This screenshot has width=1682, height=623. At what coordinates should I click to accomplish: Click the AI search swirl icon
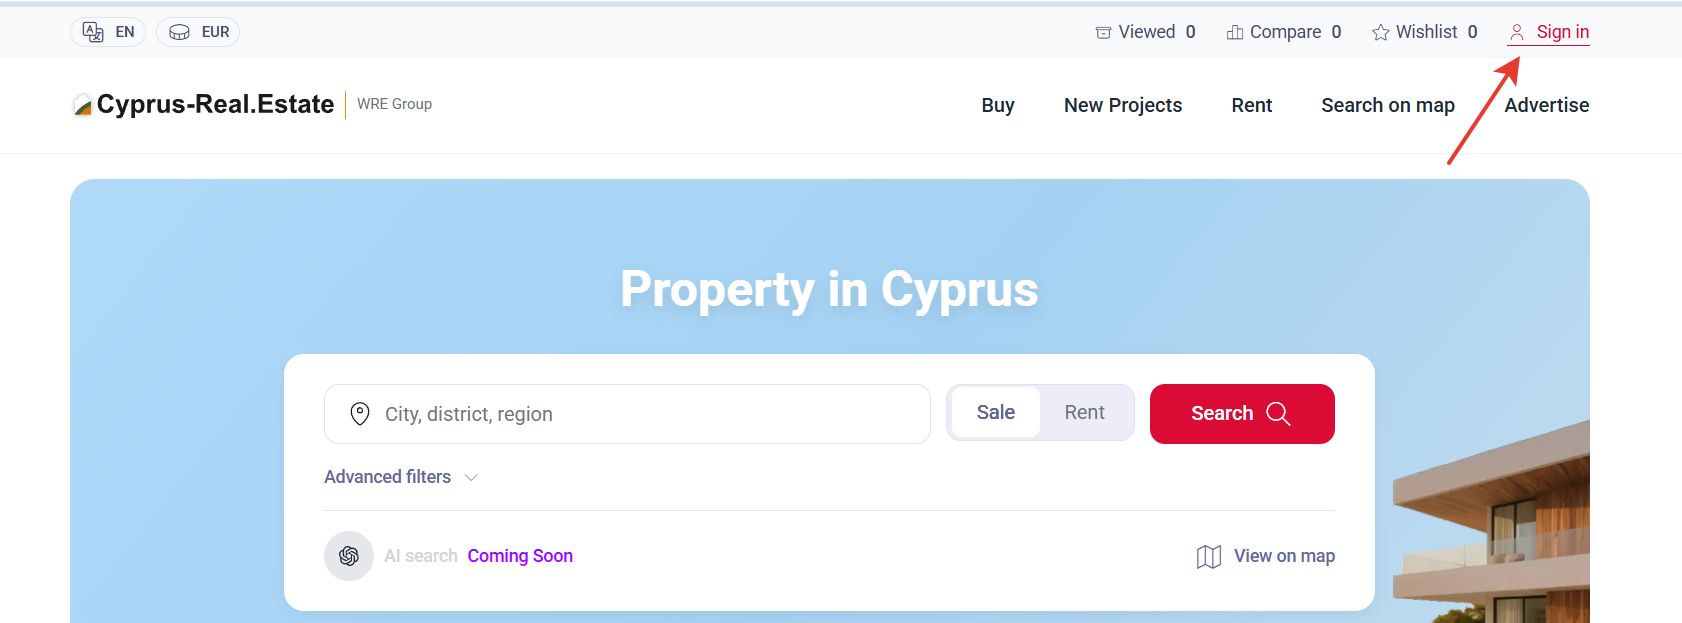(349, 556)
